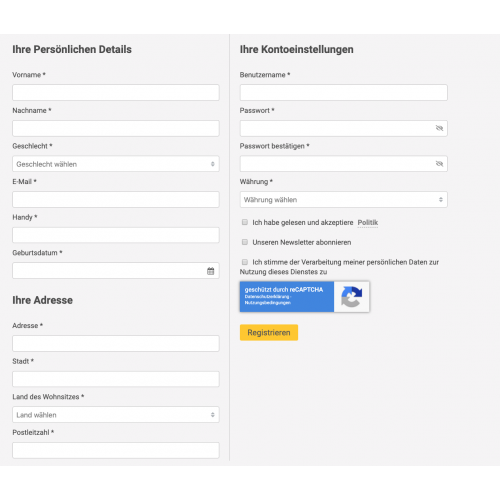Expand the Währung wählen dropdown
Viewport: 500px width, 500px height.
pyautogui.click(x=343, y=200)
